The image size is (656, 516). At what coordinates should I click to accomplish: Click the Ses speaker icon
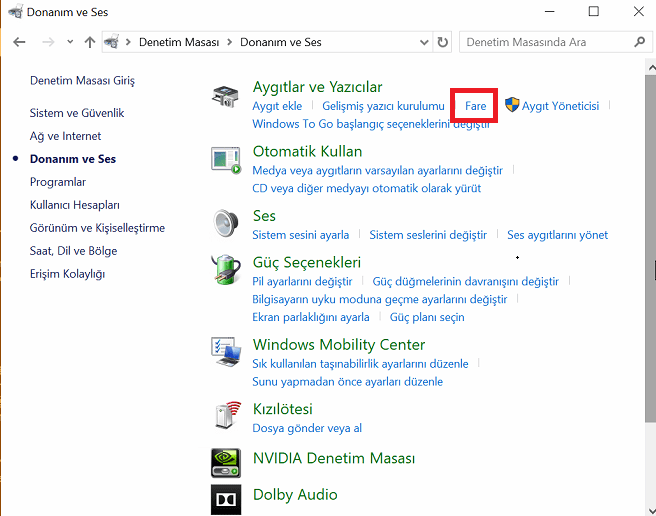(226, 223)
